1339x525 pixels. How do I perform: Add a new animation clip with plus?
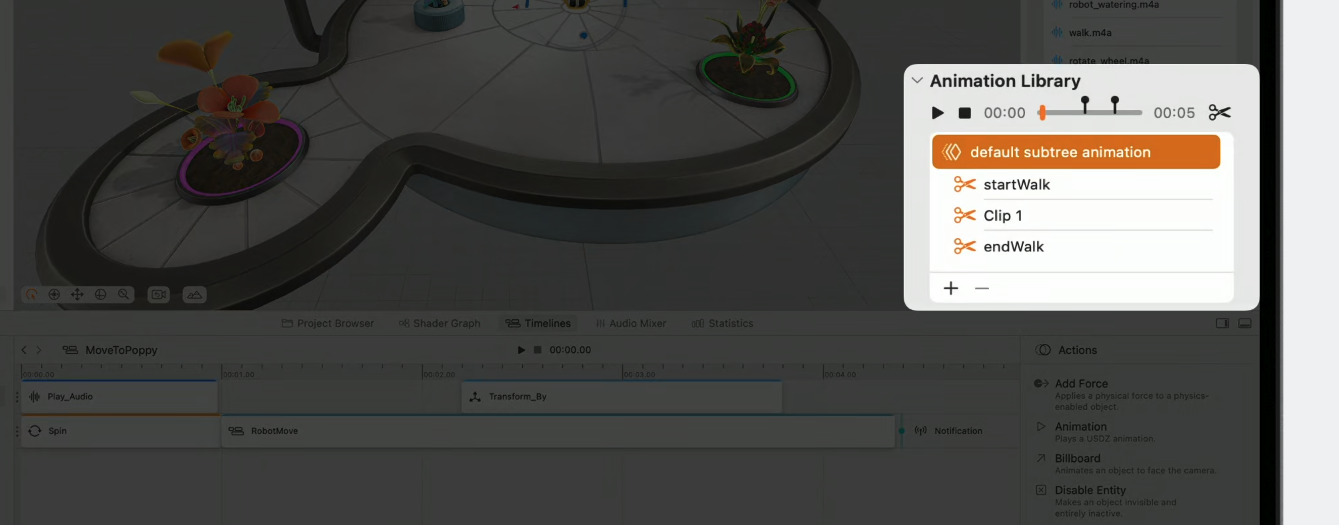click(951, 288)
